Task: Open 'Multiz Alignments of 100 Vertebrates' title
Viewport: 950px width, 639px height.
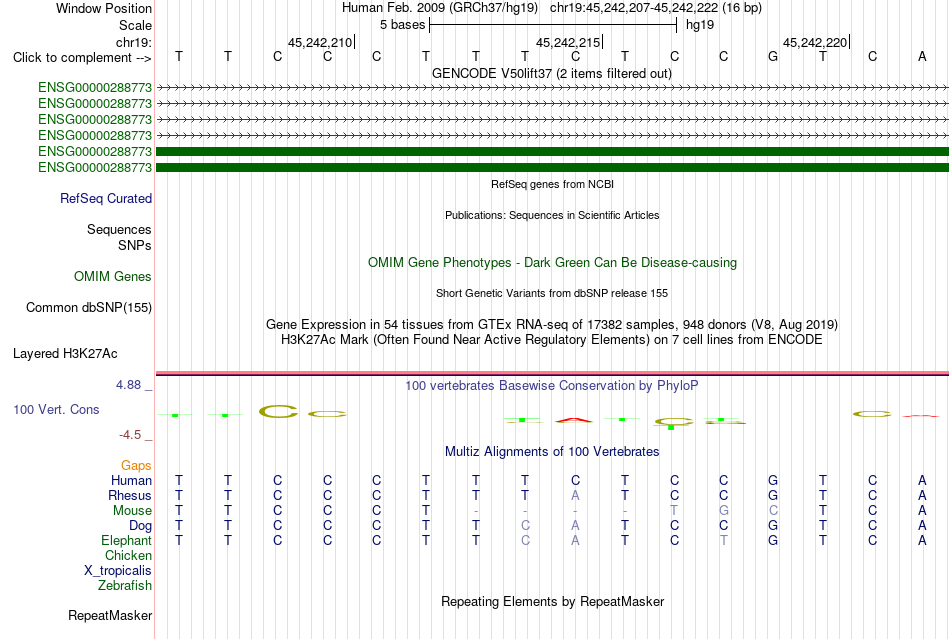Action: [552, 451]
